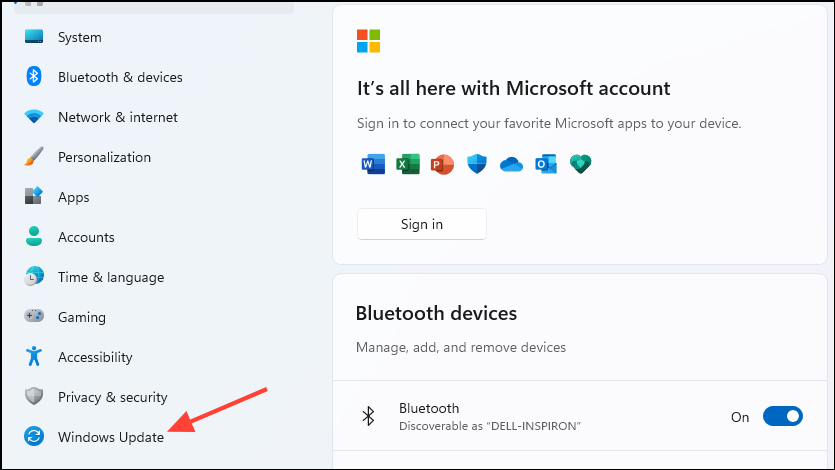835x470 pixels.
Task: Click the Sign in button
Action: (422, 224)
